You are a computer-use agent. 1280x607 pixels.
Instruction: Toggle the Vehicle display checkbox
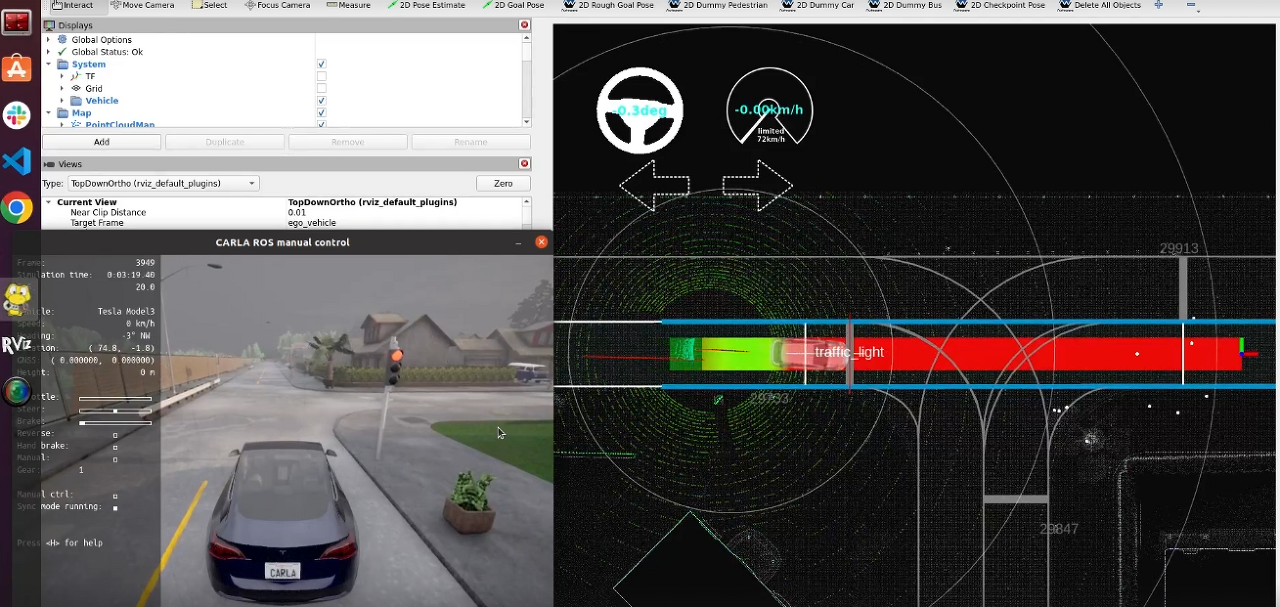[x=321, y=101]
